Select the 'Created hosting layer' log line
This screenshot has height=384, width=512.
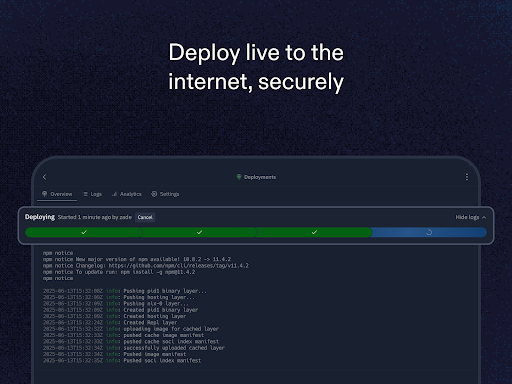114,316
